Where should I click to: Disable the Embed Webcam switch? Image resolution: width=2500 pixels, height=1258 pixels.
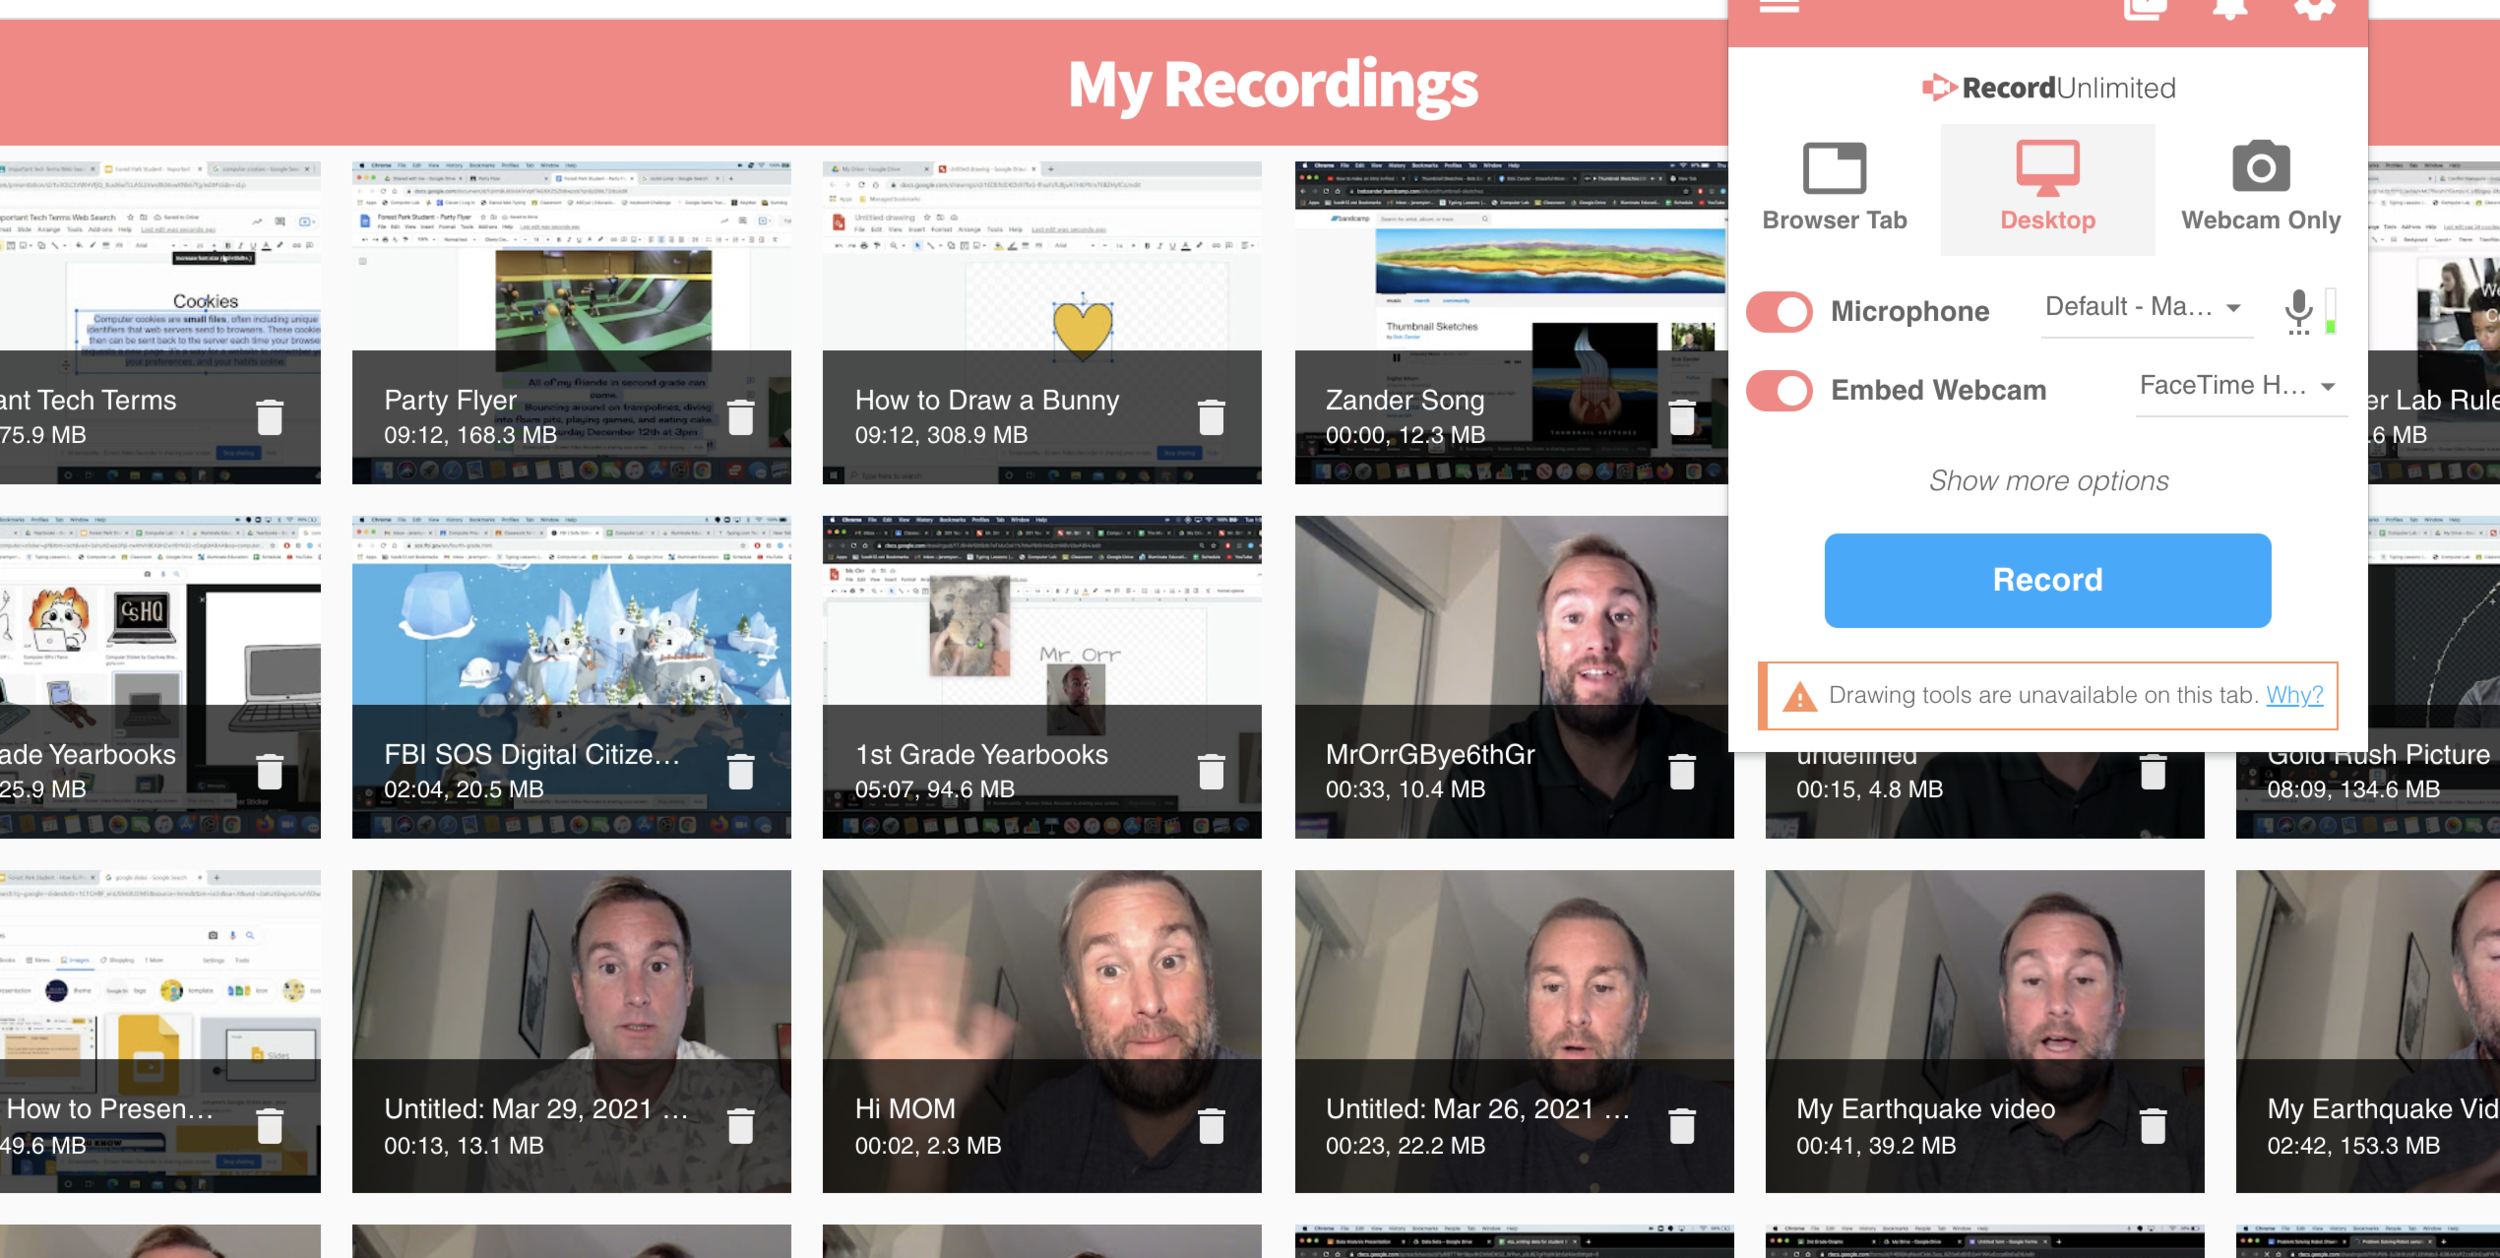tap(1779, 390)
